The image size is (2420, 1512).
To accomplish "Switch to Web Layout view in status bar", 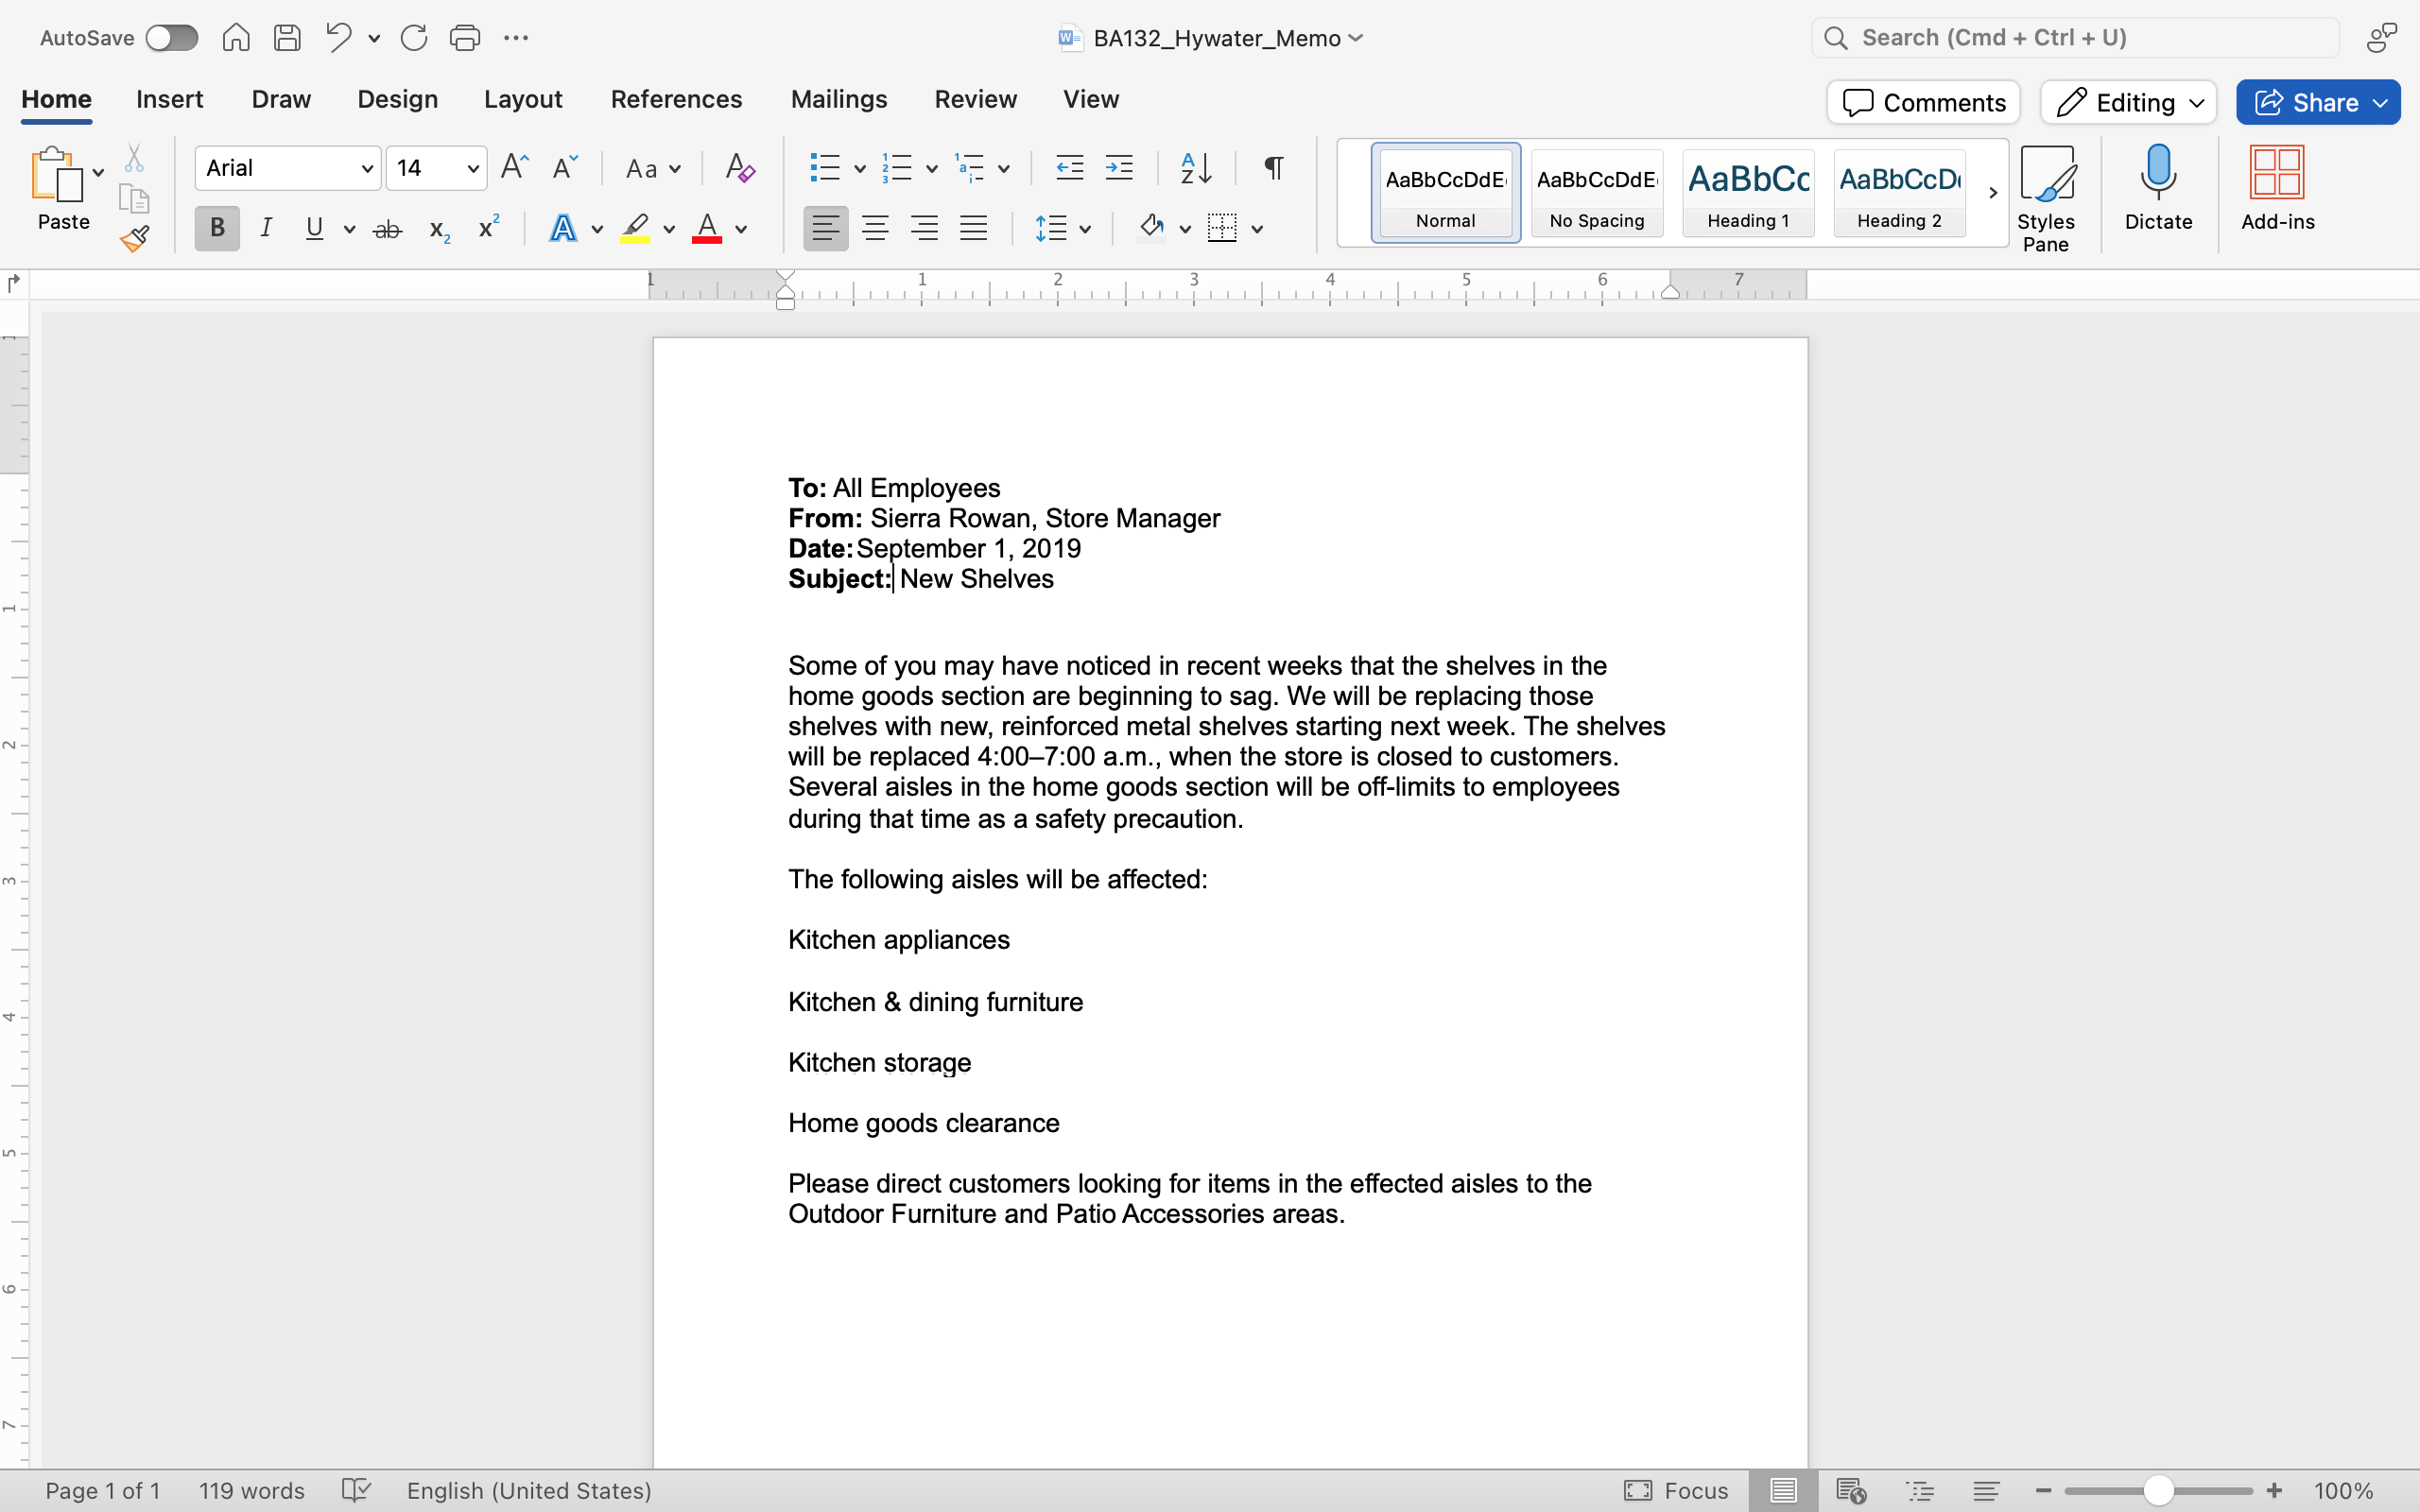I will [1851, 1490].
